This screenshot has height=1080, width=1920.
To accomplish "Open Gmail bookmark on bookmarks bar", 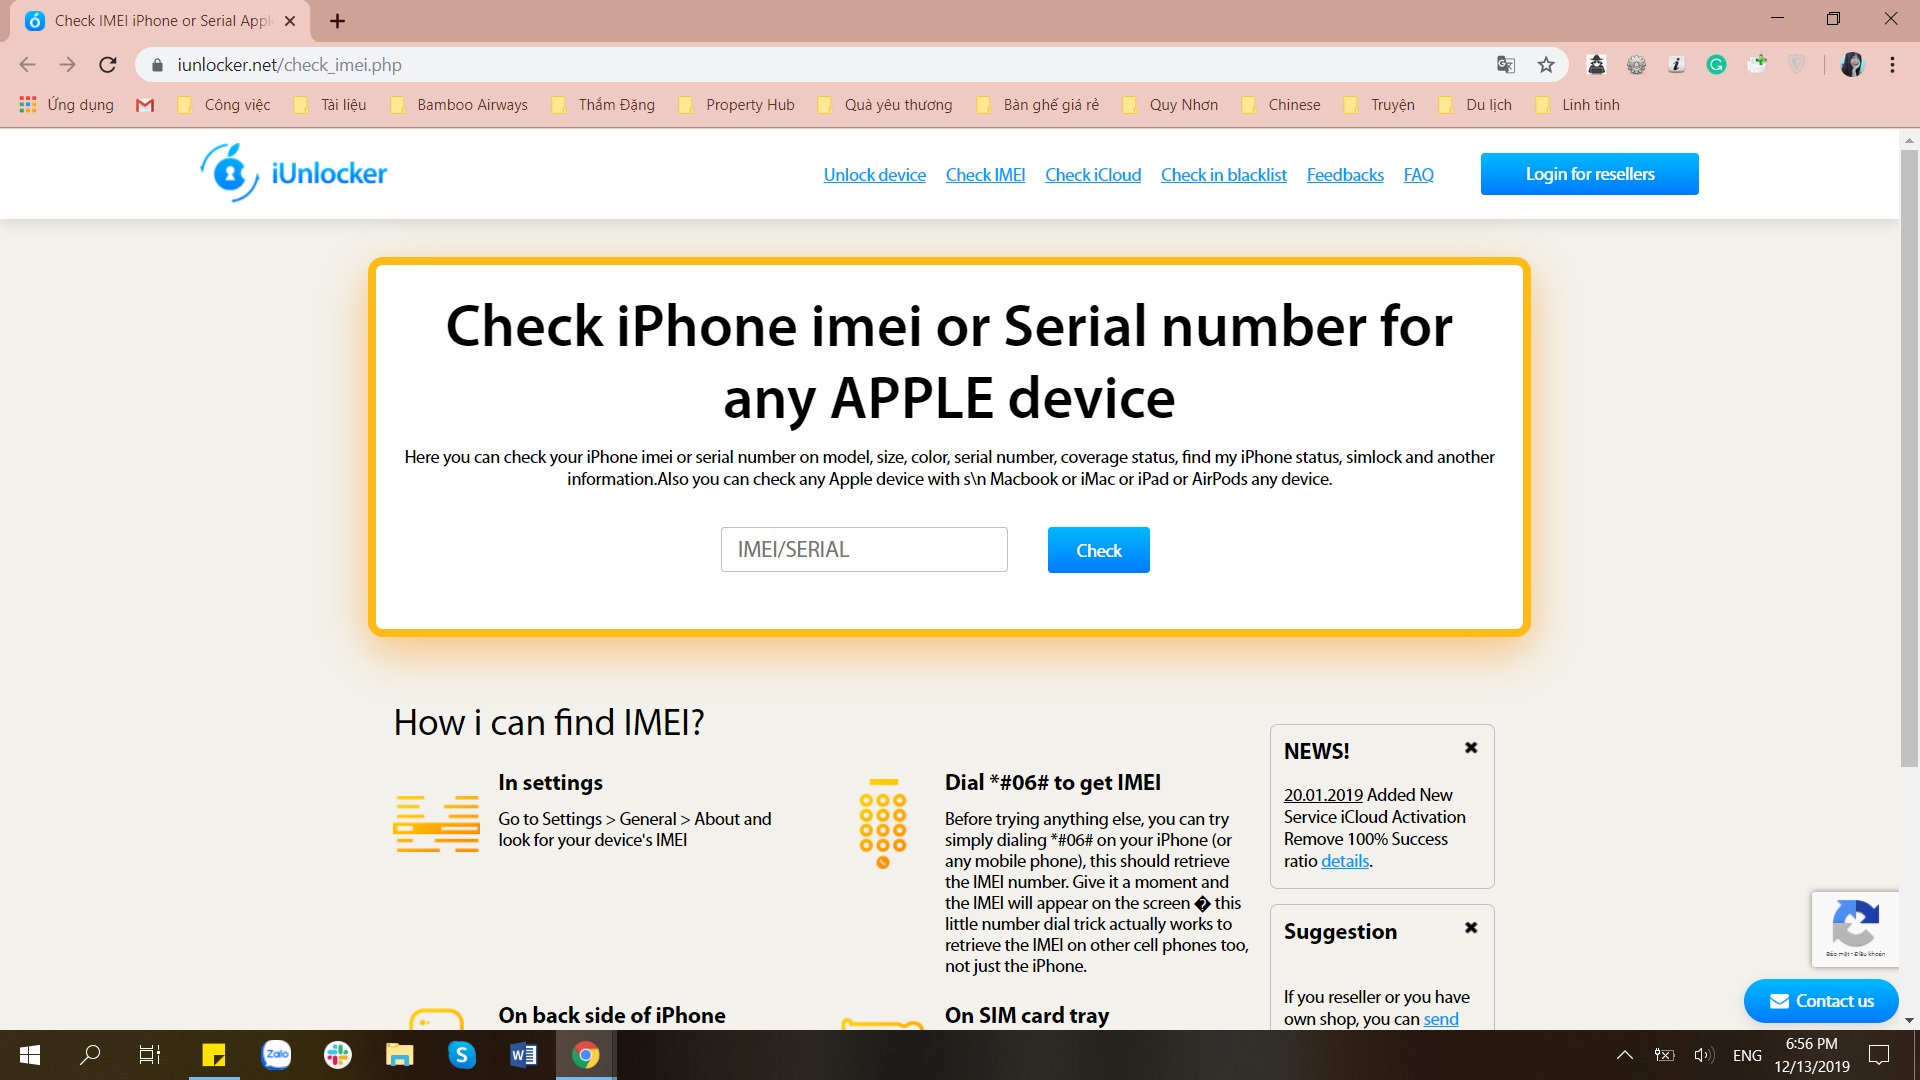I will click(145, 104).
